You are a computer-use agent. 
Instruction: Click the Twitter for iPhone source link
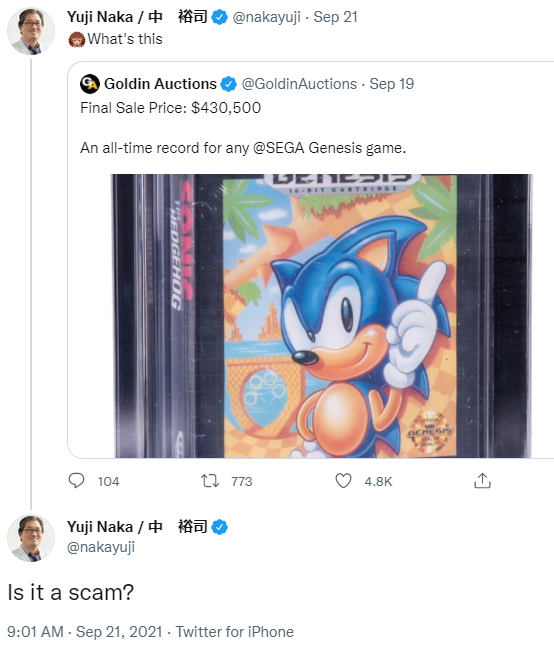coord(235,632)
